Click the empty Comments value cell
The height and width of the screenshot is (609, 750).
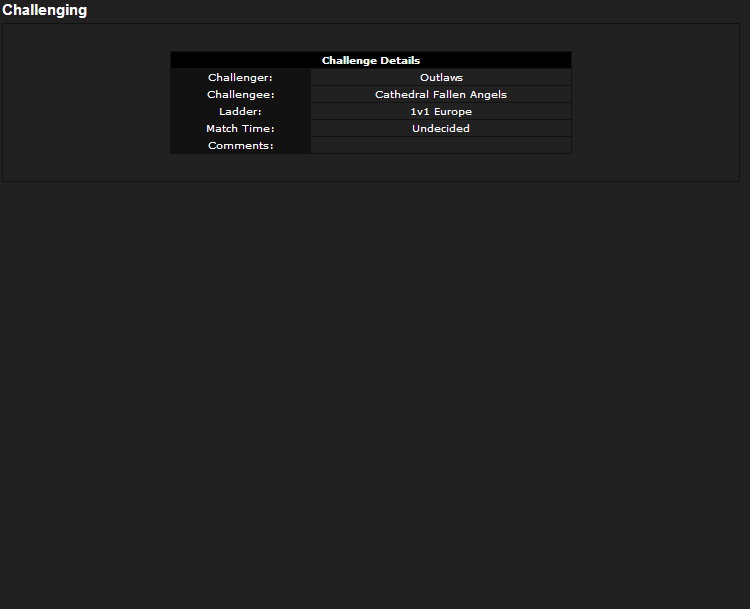pyautogui.click(x=441, y=145)
